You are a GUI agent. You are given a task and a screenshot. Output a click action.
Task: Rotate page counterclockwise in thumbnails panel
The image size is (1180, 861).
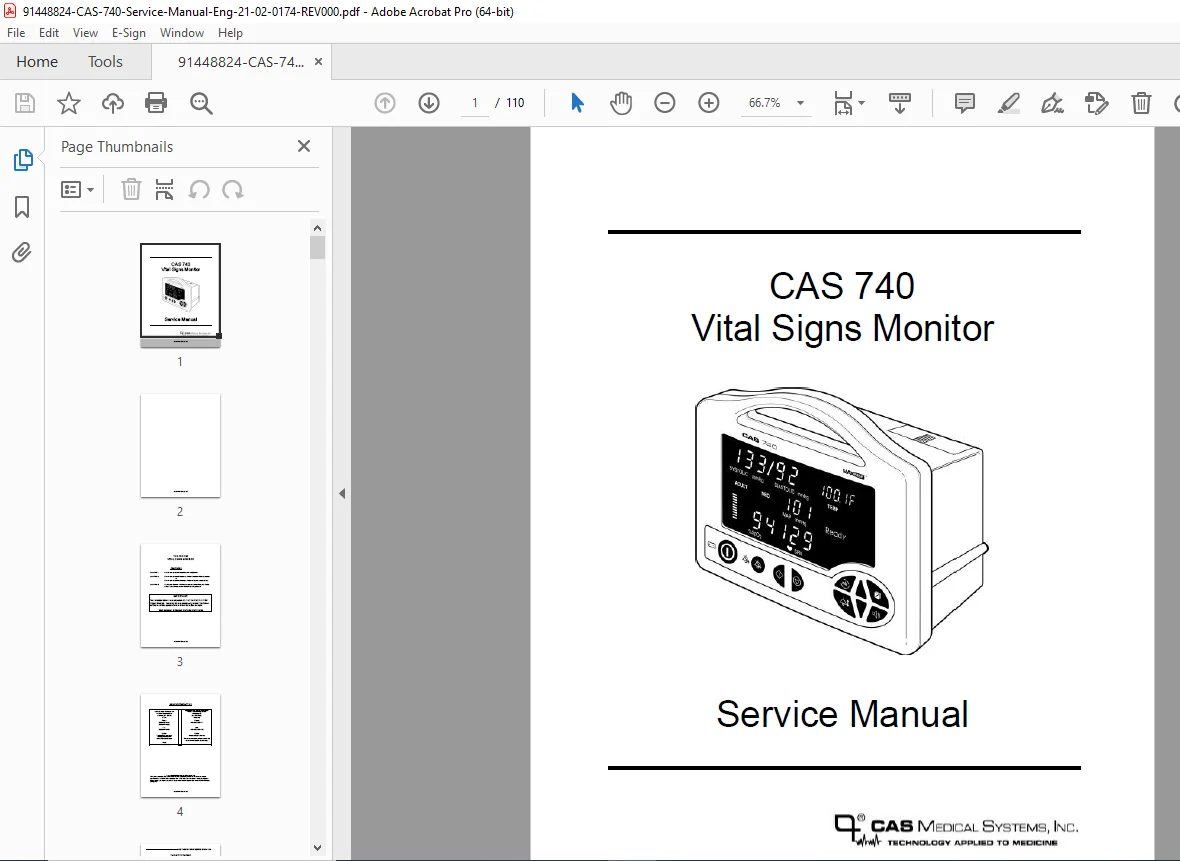199,190
